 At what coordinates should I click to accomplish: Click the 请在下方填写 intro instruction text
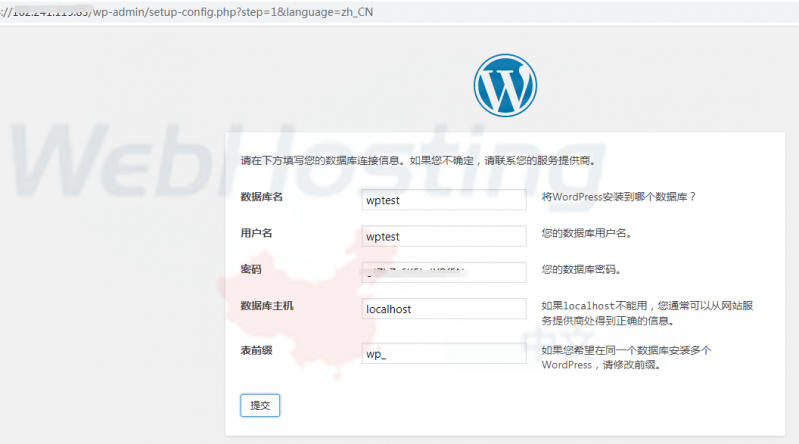pos(418,160)
